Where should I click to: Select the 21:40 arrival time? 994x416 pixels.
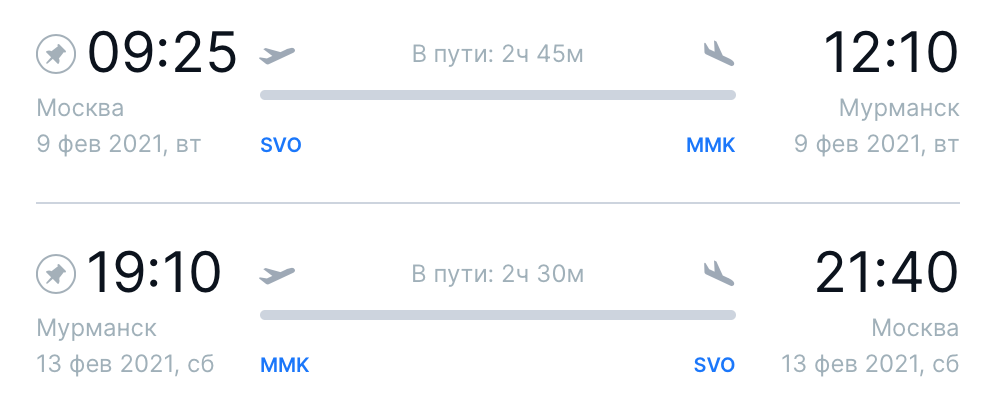pyautogui.click(x=887, y=273)
